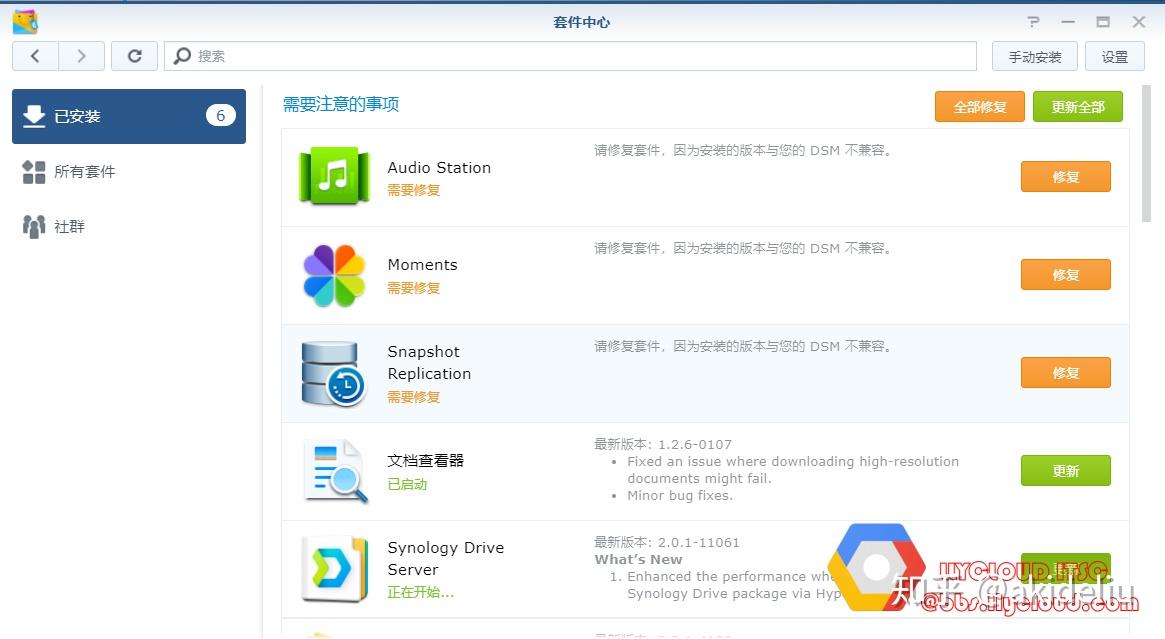The image size is (1165, 639).
Task: Click the back navigation arrow
Action: [36, 56]
